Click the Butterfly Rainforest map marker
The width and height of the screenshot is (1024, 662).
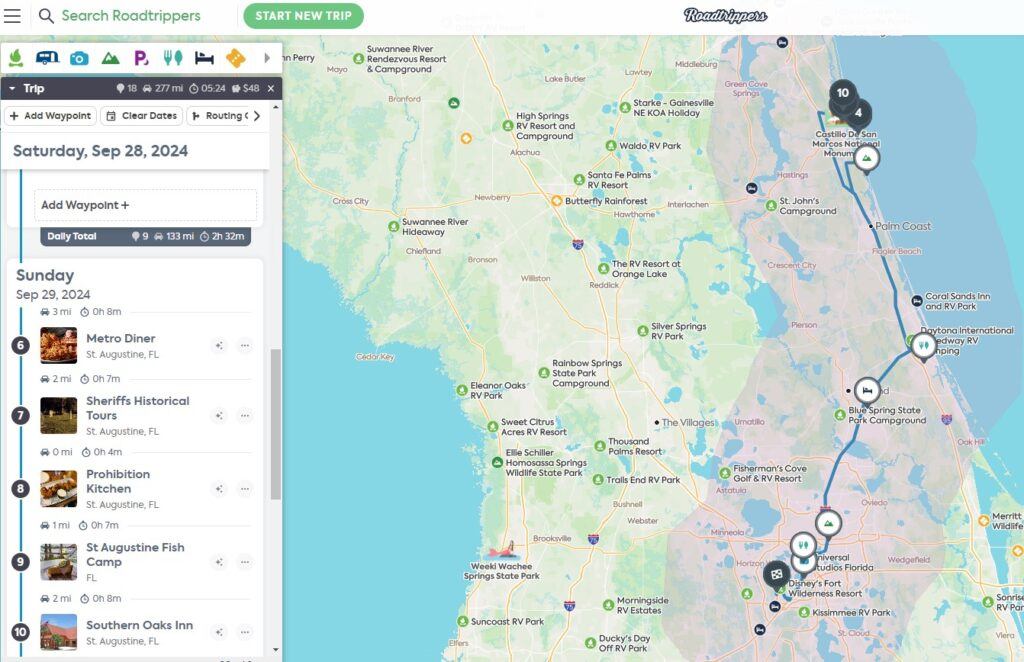point(556,201)
